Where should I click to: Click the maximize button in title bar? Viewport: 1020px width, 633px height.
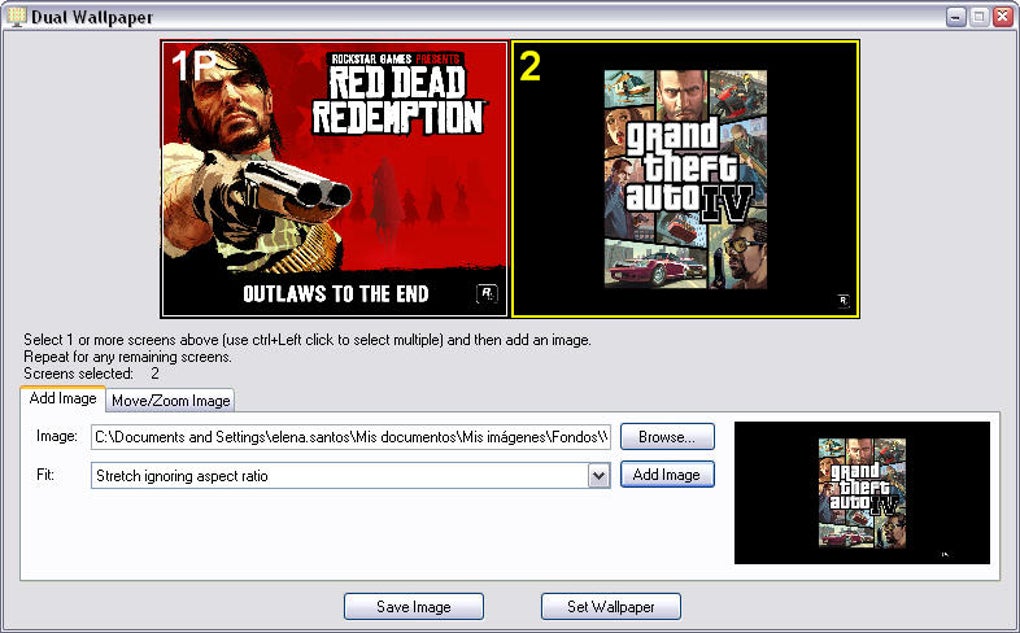click(979, 17)
